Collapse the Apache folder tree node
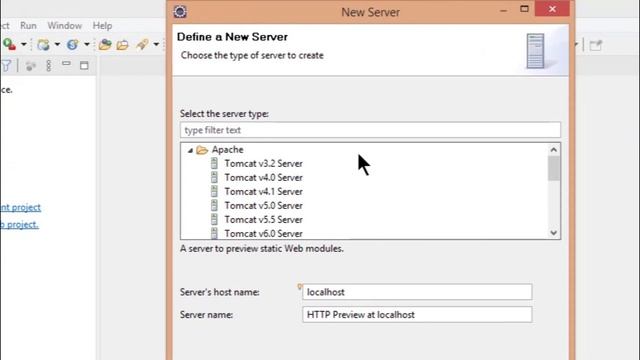640x360 pixels. [x=190, y=150]
